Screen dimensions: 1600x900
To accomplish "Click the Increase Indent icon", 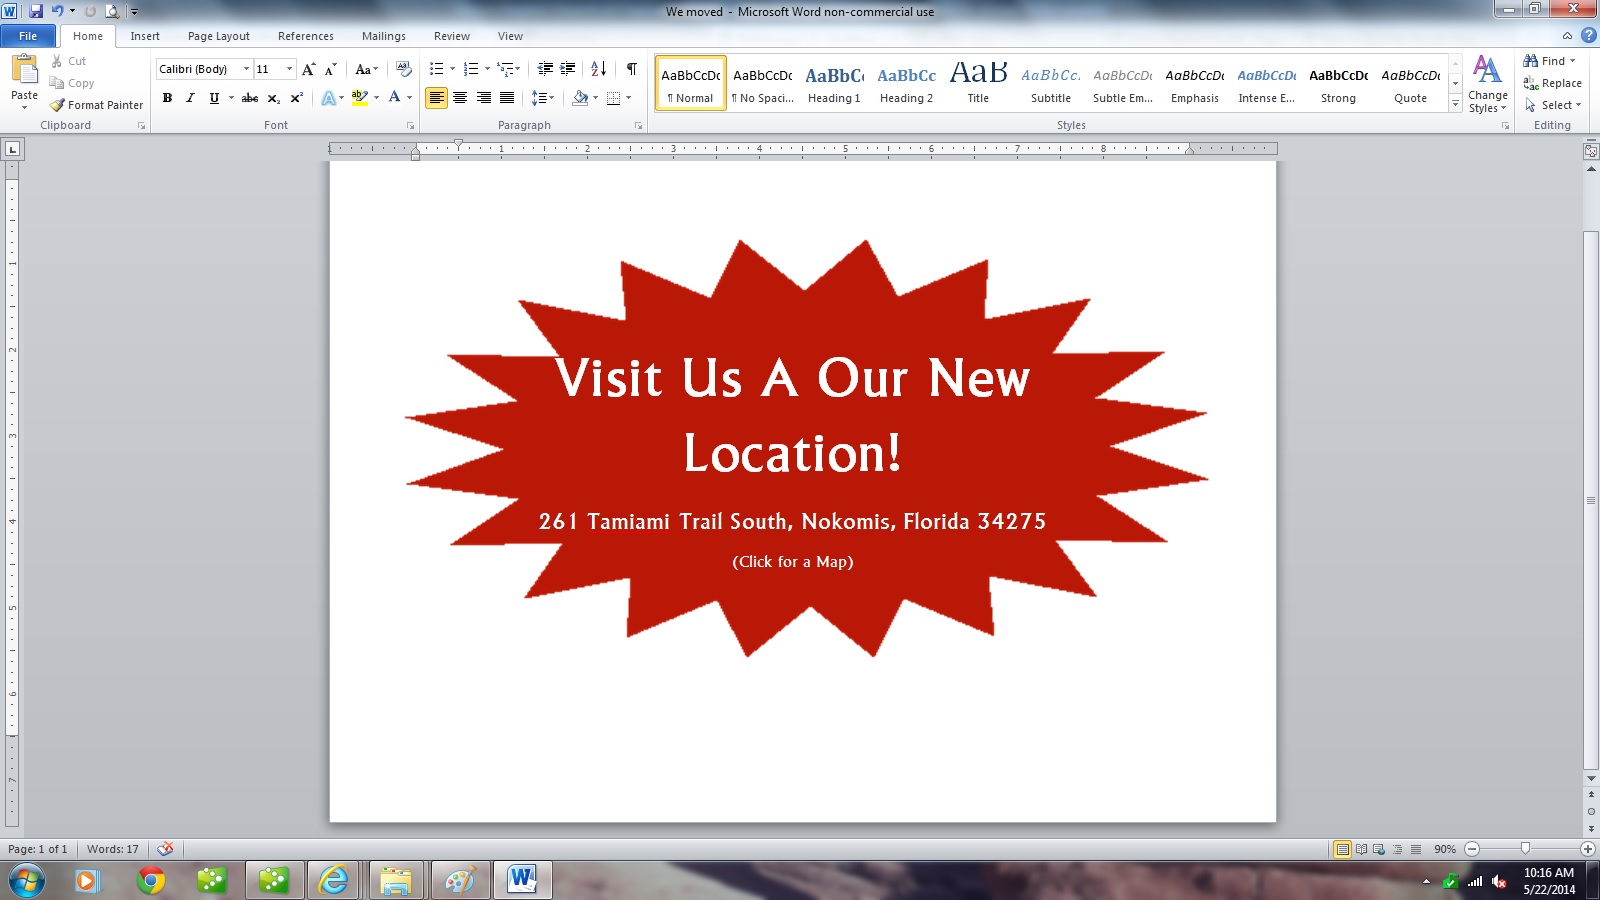I will click(567, 69).
